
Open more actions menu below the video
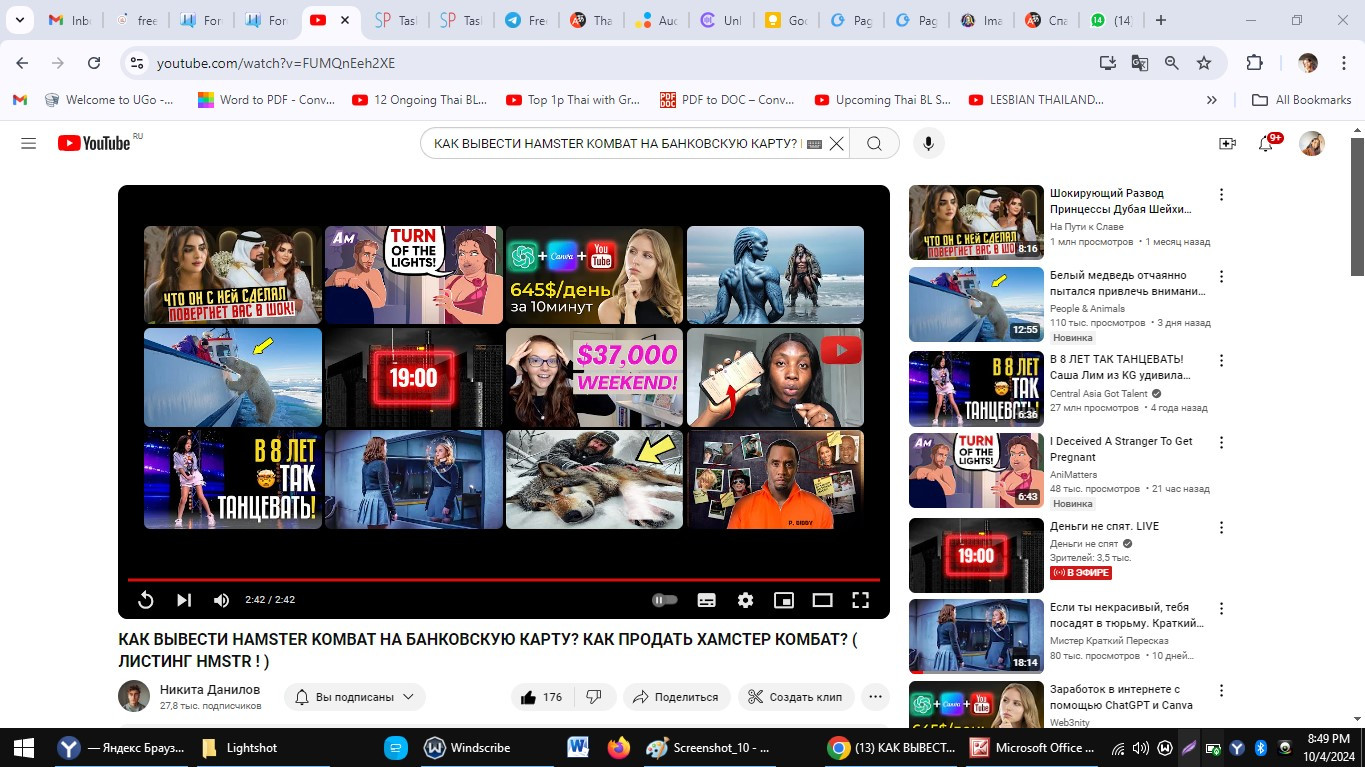point(876,697)
